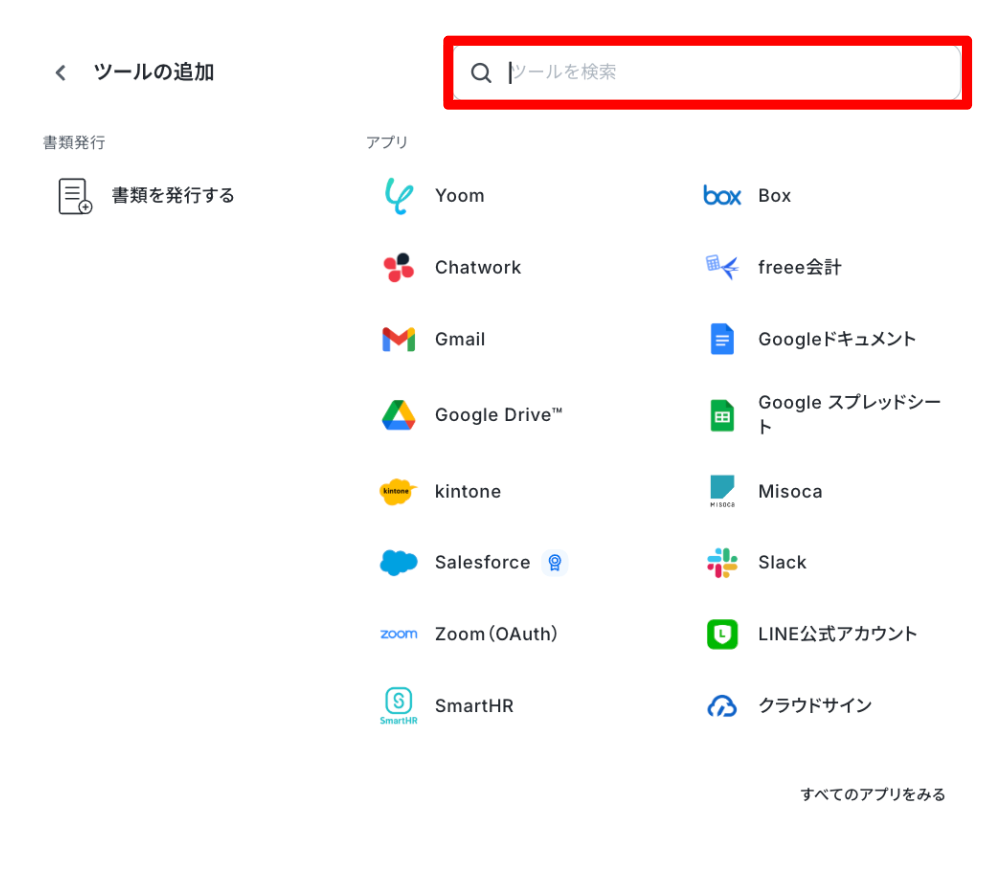Select the 書類を発行する label

(x=173, y=195)
